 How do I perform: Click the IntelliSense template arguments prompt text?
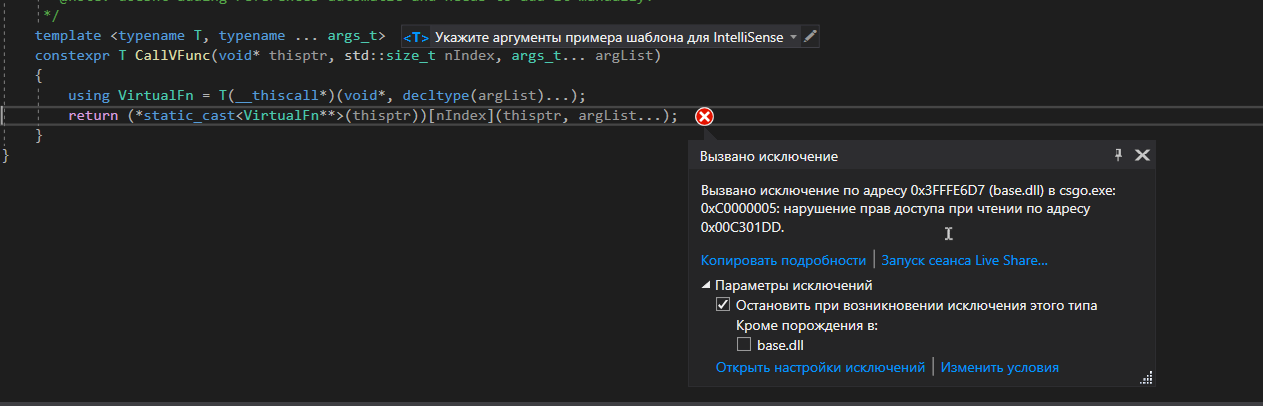coord(609,36)
